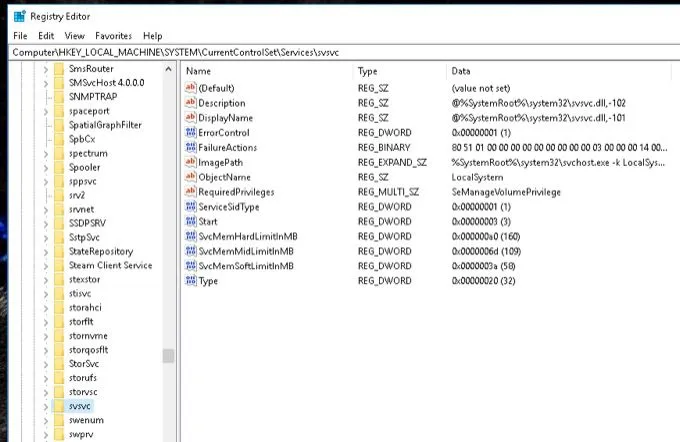Screen dimensions: 680x442
Task: Expand the swenum key
Action: pyautogui.click(x=46, y=420)
